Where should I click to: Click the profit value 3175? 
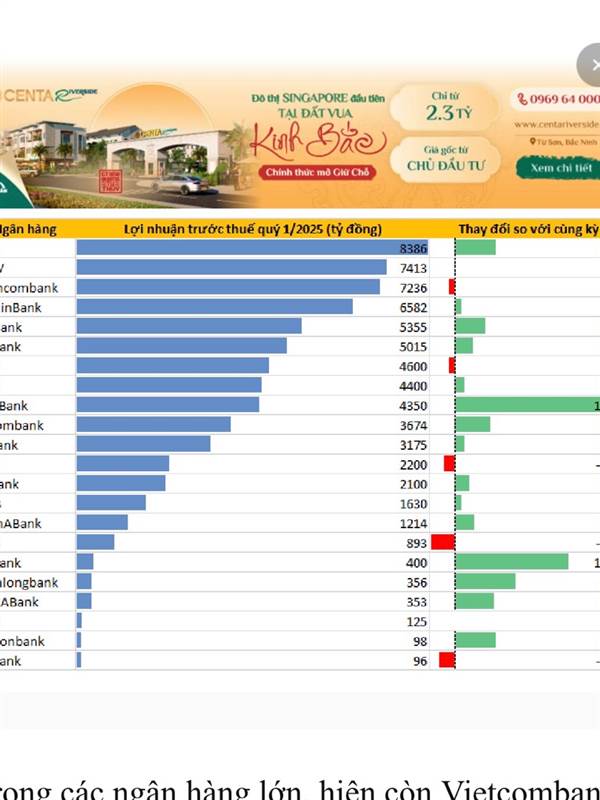coord(413,445)
